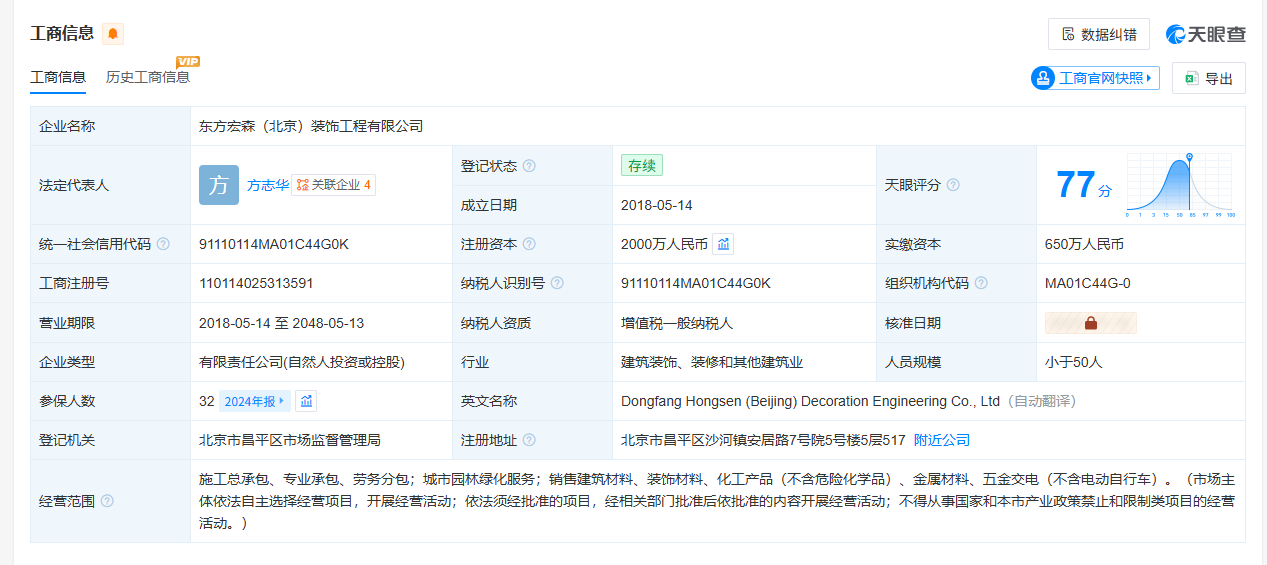This screenshot has width=1267, height=565.
Task: Open the 2024年报 annual report dropdown
Action: coord(255,401)
